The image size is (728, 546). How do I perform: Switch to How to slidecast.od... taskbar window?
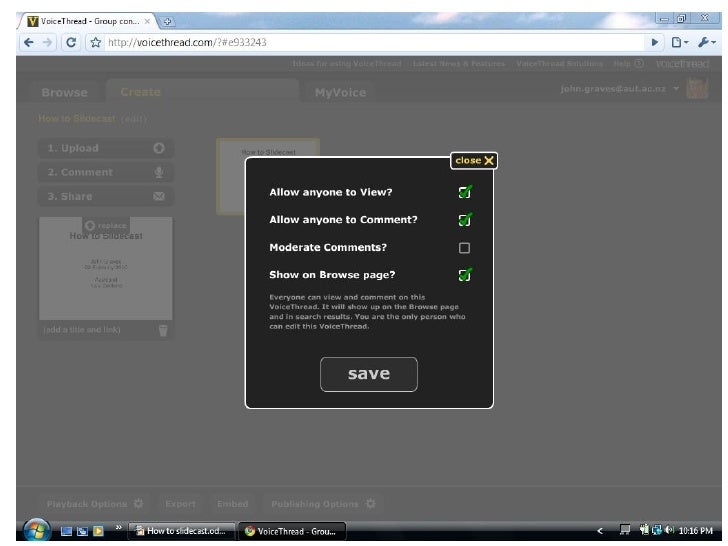click(182, 531)
